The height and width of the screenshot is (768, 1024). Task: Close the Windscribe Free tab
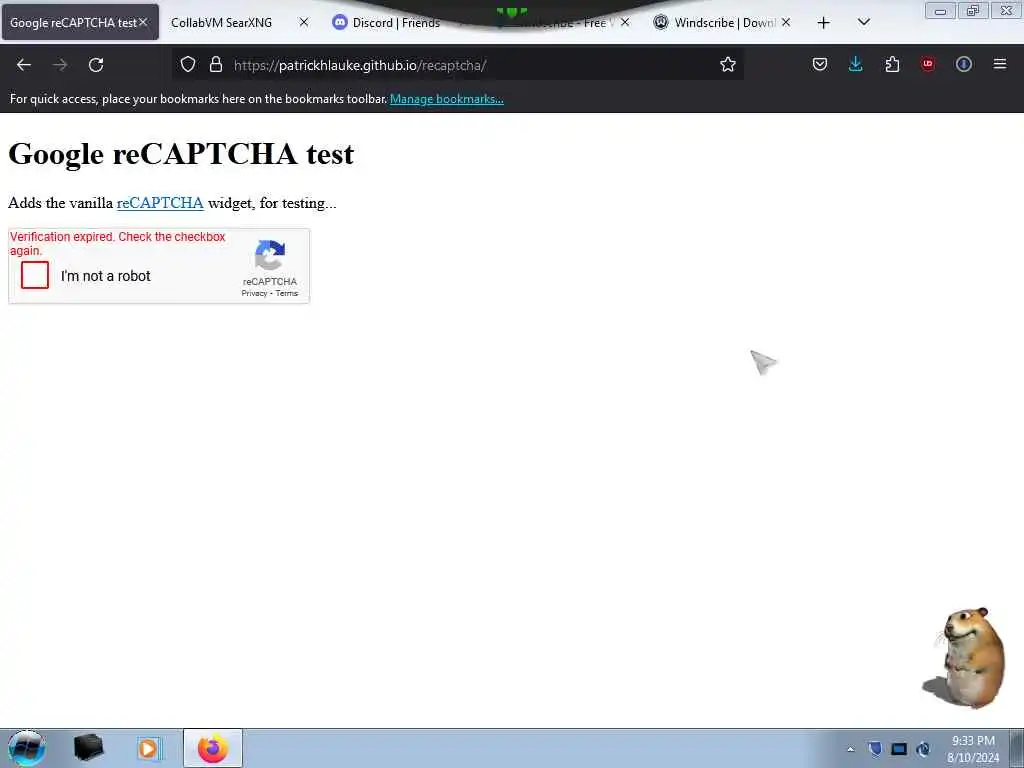(625, 22)
